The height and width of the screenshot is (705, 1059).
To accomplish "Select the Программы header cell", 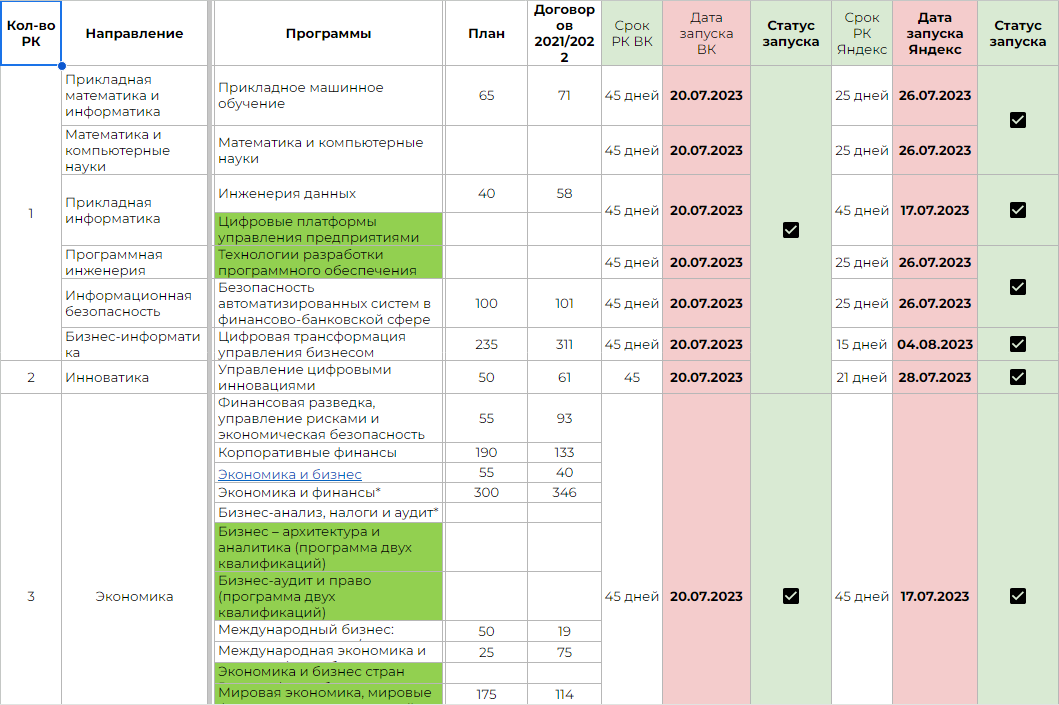I will tap(328, 33).
